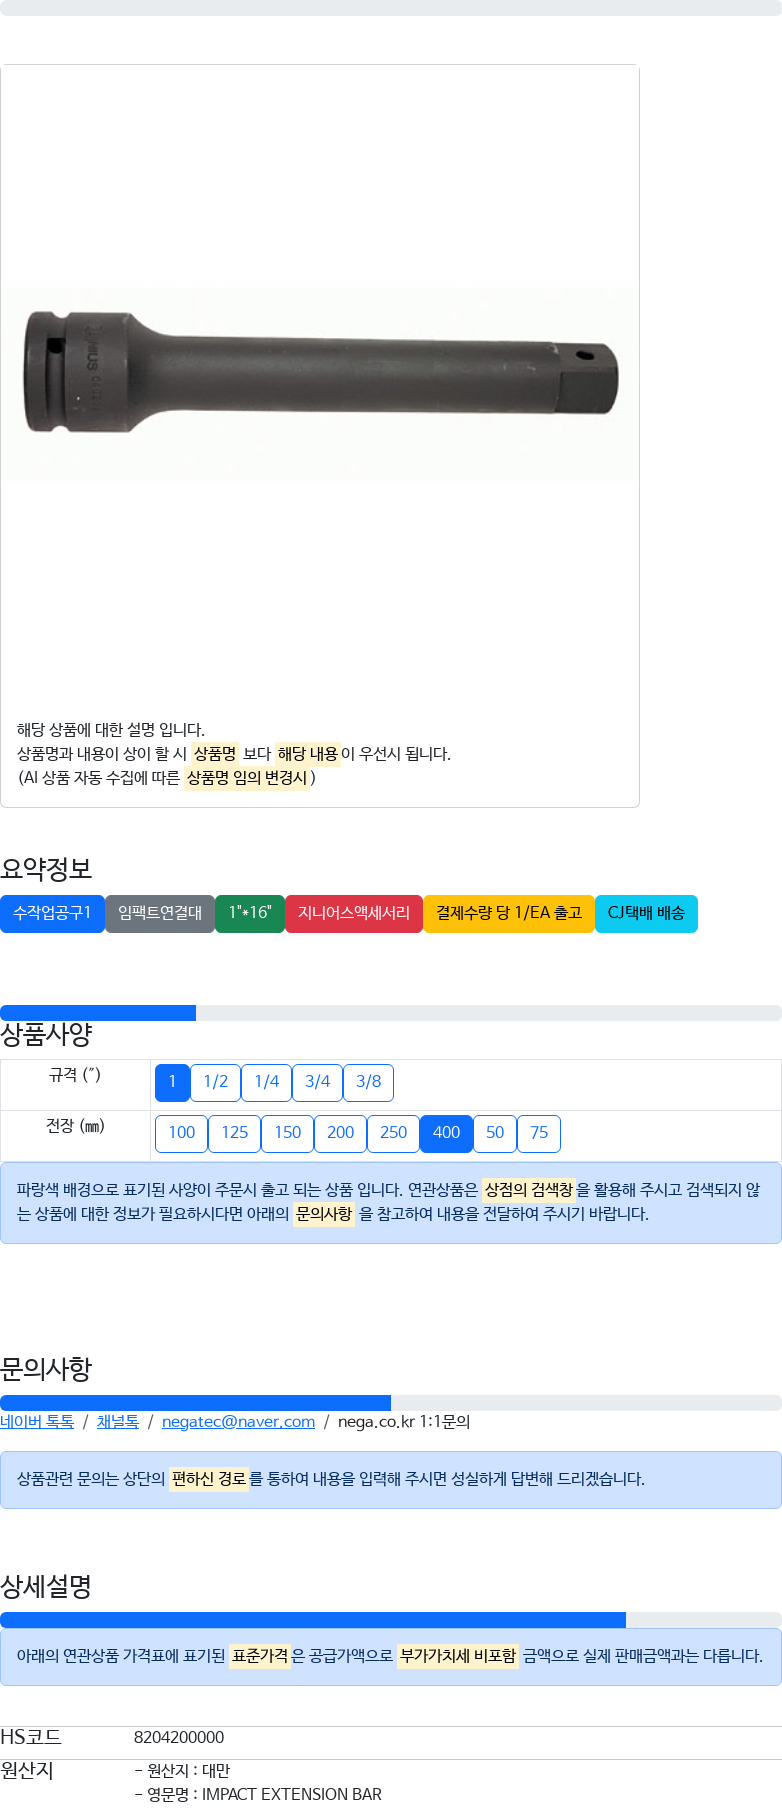Select the 3/8 규격 option
This screenshot has height=1808, width=782.
368,1082
